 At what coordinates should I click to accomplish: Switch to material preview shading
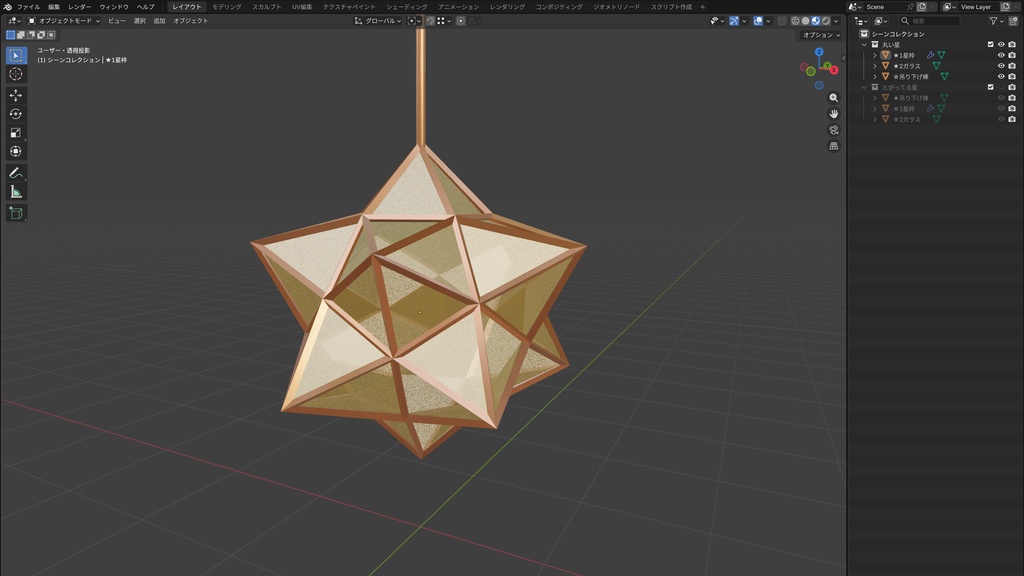[816, 21]
